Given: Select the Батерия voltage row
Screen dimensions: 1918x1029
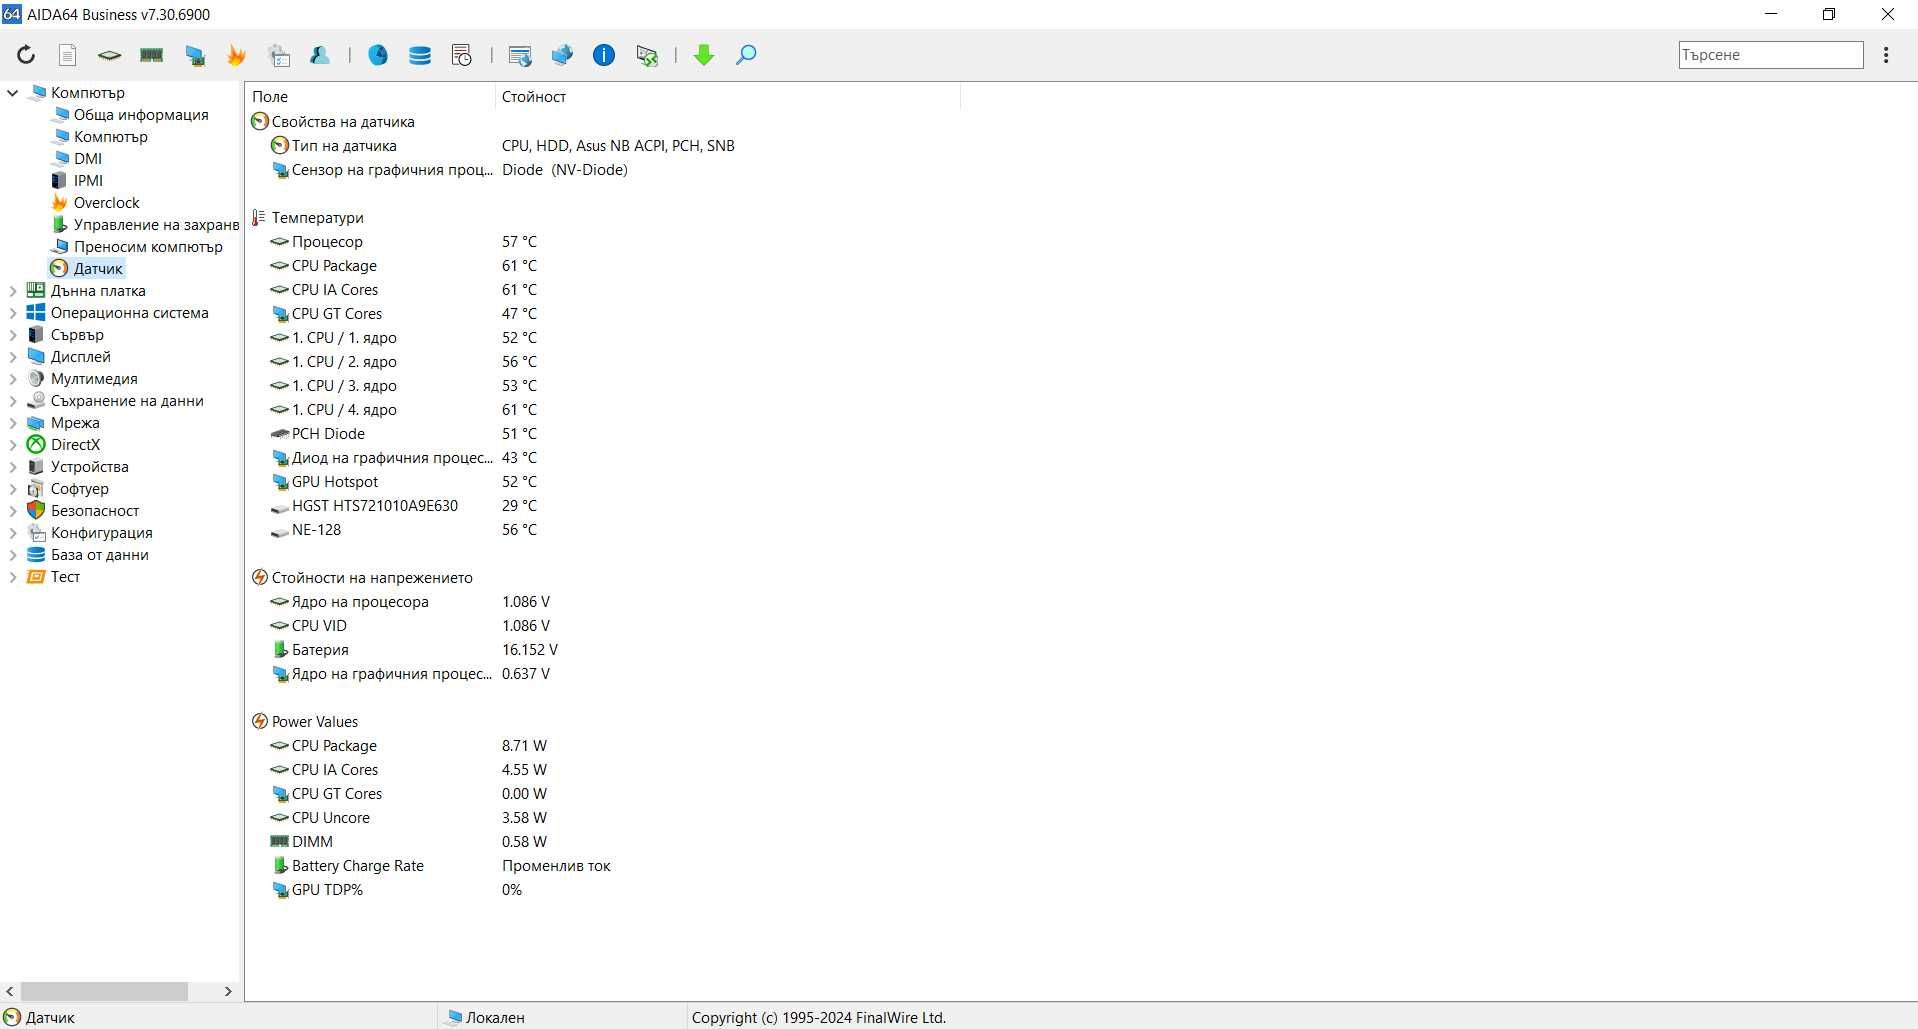Looking at the screenshot, I should (414, 650).
